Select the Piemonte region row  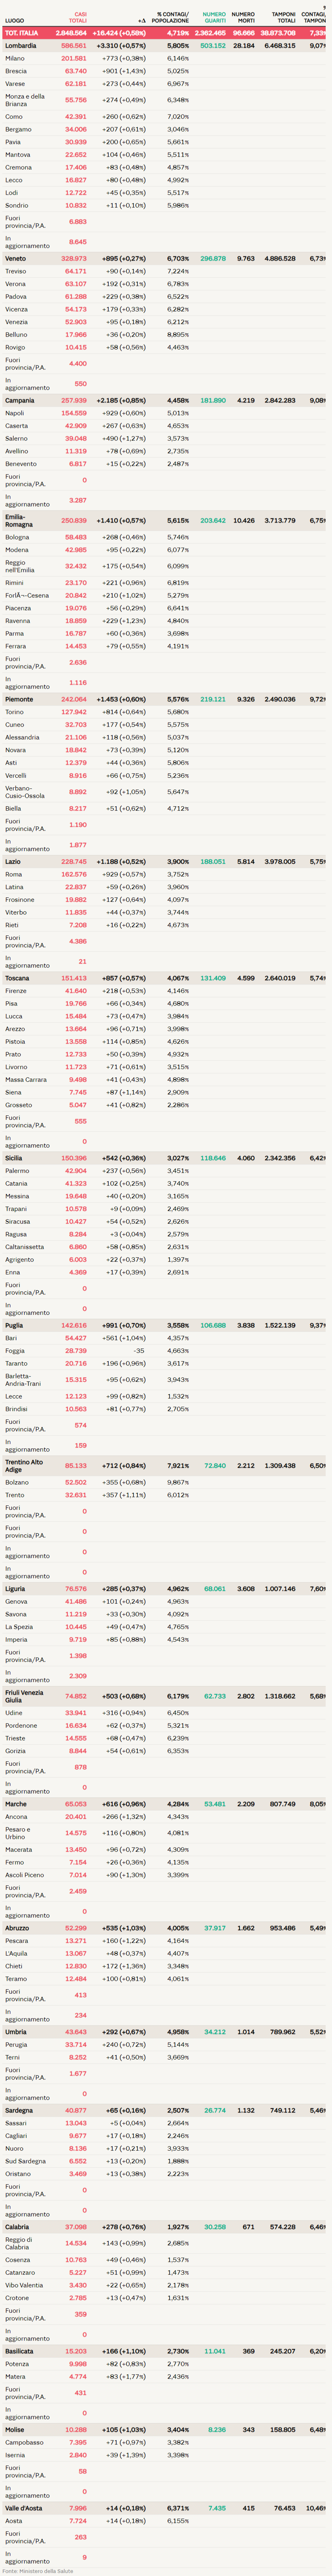[x=166, y=700]
